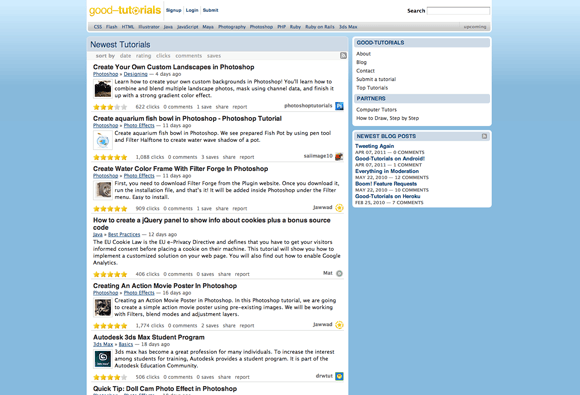Click share on Custom Landscapes tutorial
The image size is (580, 395).
(x=222, y=107)
